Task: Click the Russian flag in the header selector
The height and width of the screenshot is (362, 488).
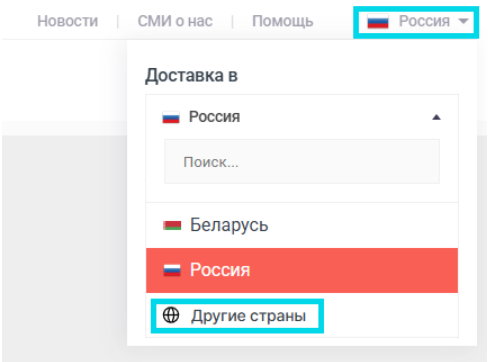Action: [378, 22]
